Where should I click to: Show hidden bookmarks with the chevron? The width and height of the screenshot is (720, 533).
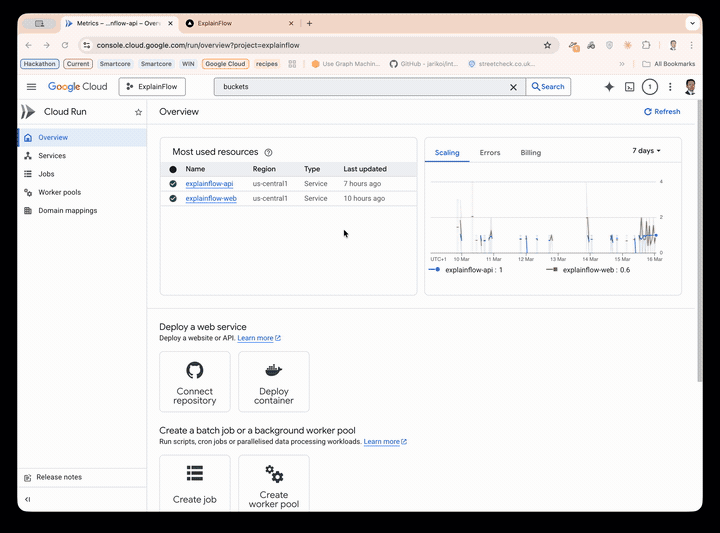click(x=622, y=64)
